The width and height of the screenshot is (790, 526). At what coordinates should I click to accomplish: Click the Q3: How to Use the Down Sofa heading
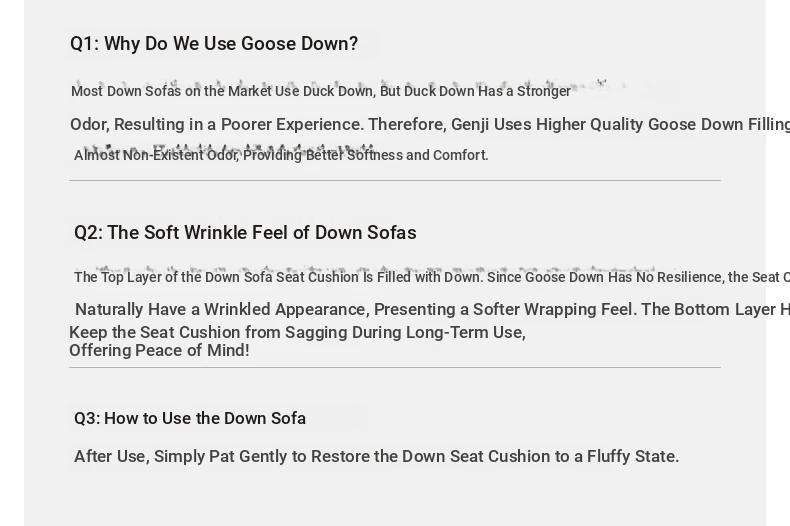pos(190,418)
